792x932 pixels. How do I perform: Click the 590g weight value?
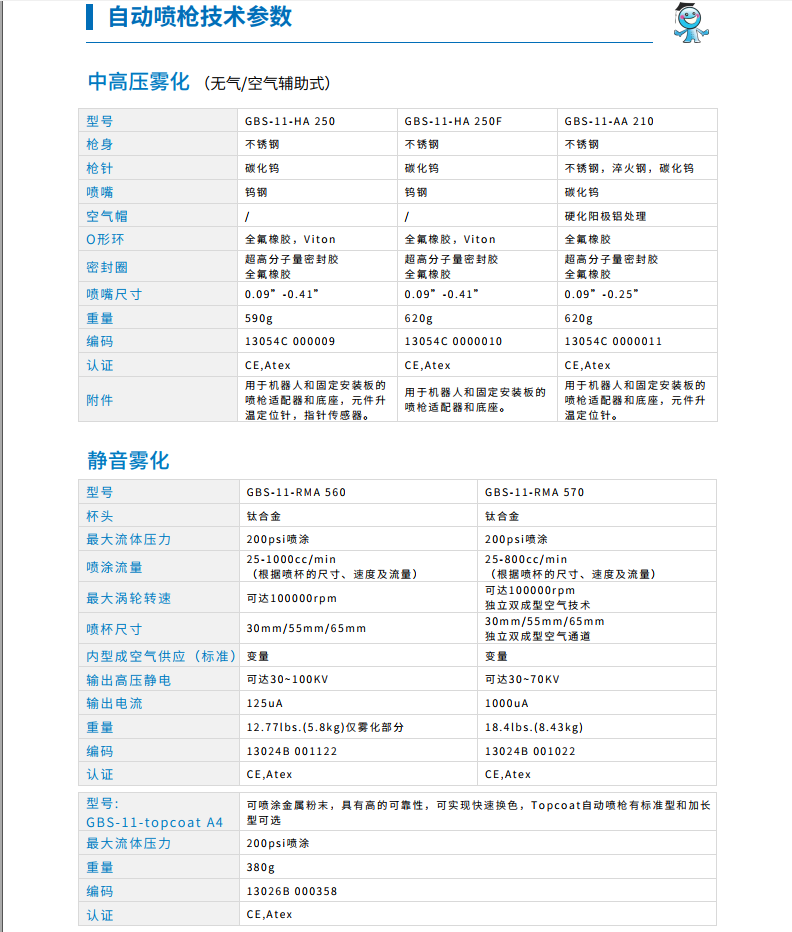(x=259, y=318)
